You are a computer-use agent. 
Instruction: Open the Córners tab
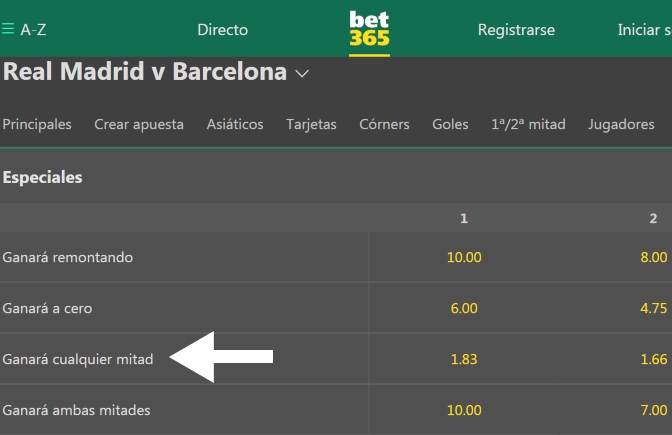tap(384, 124)
